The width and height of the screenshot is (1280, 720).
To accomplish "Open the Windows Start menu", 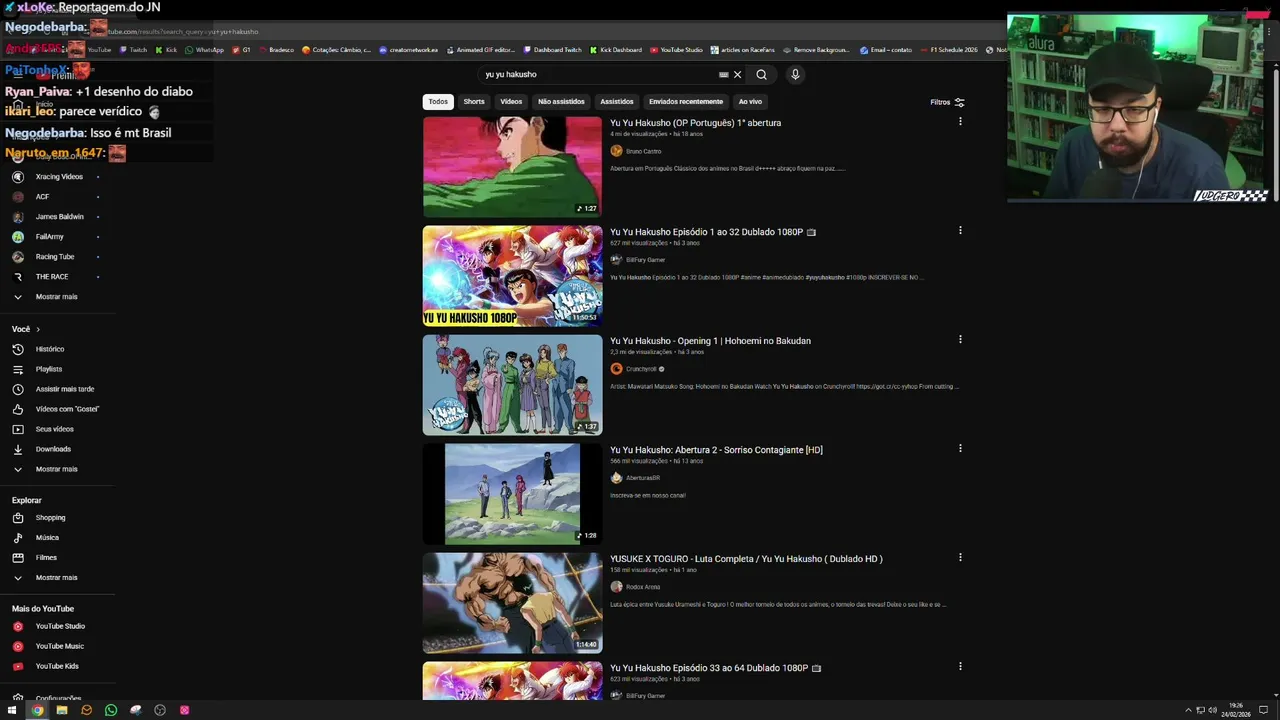I will point(12,710).
